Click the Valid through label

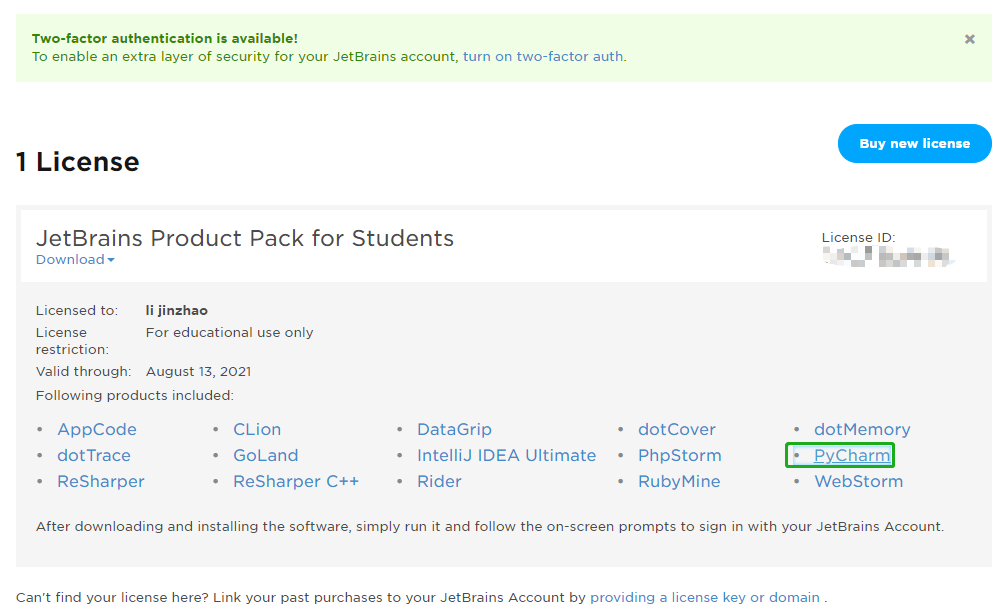point(84,371)
